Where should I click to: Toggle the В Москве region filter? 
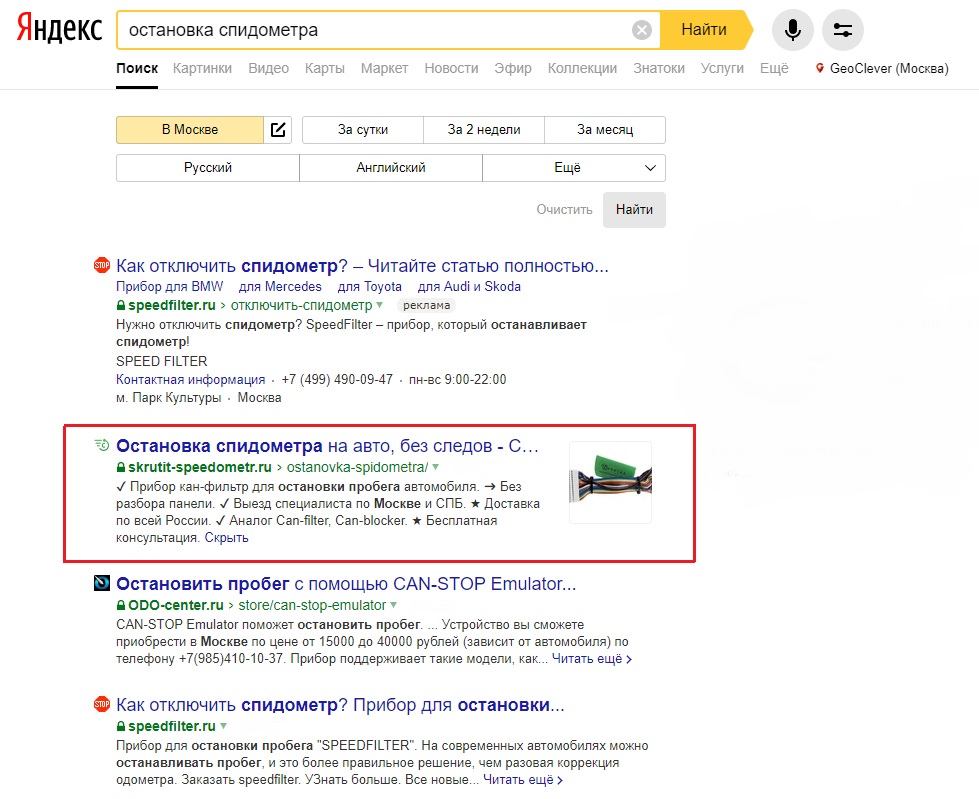click(x=190, y=130)
